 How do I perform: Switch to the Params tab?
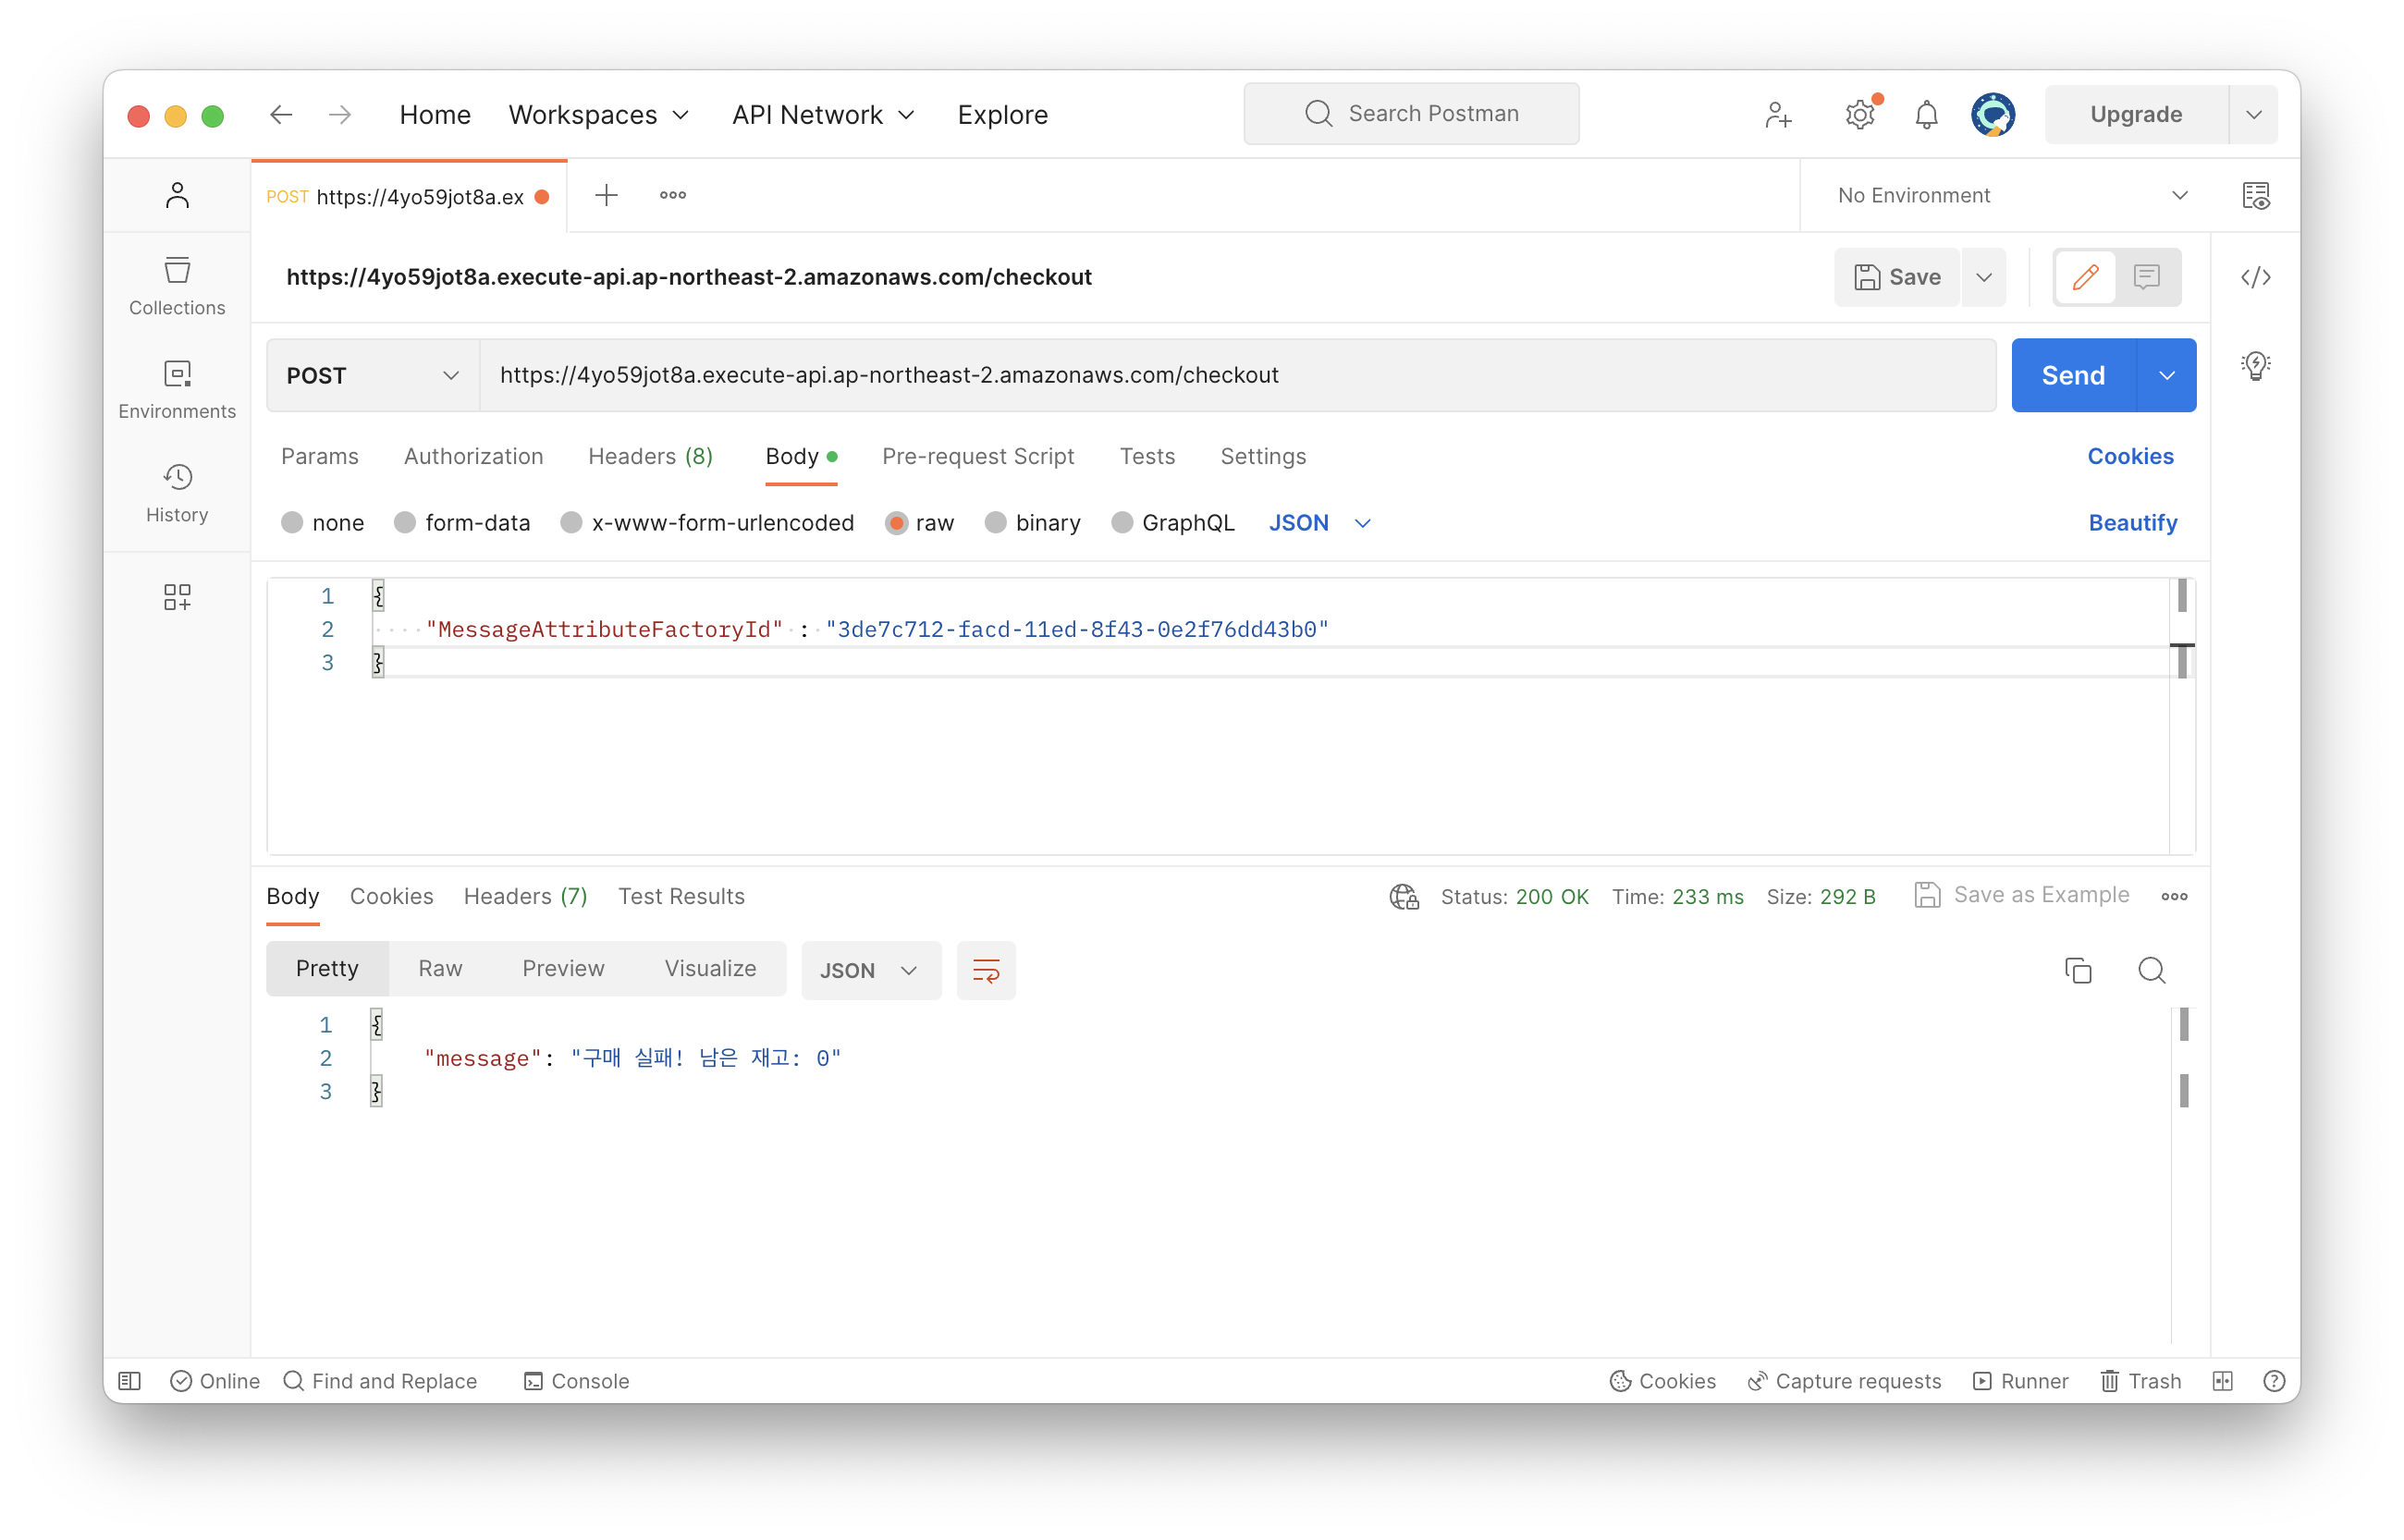pos(320,456)
